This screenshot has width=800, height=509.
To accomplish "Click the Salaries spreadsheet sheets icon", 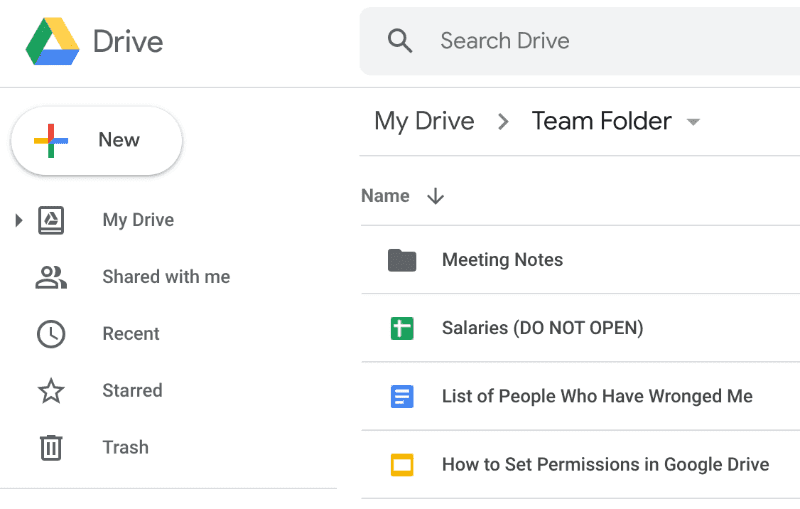I will pos(402,328).
